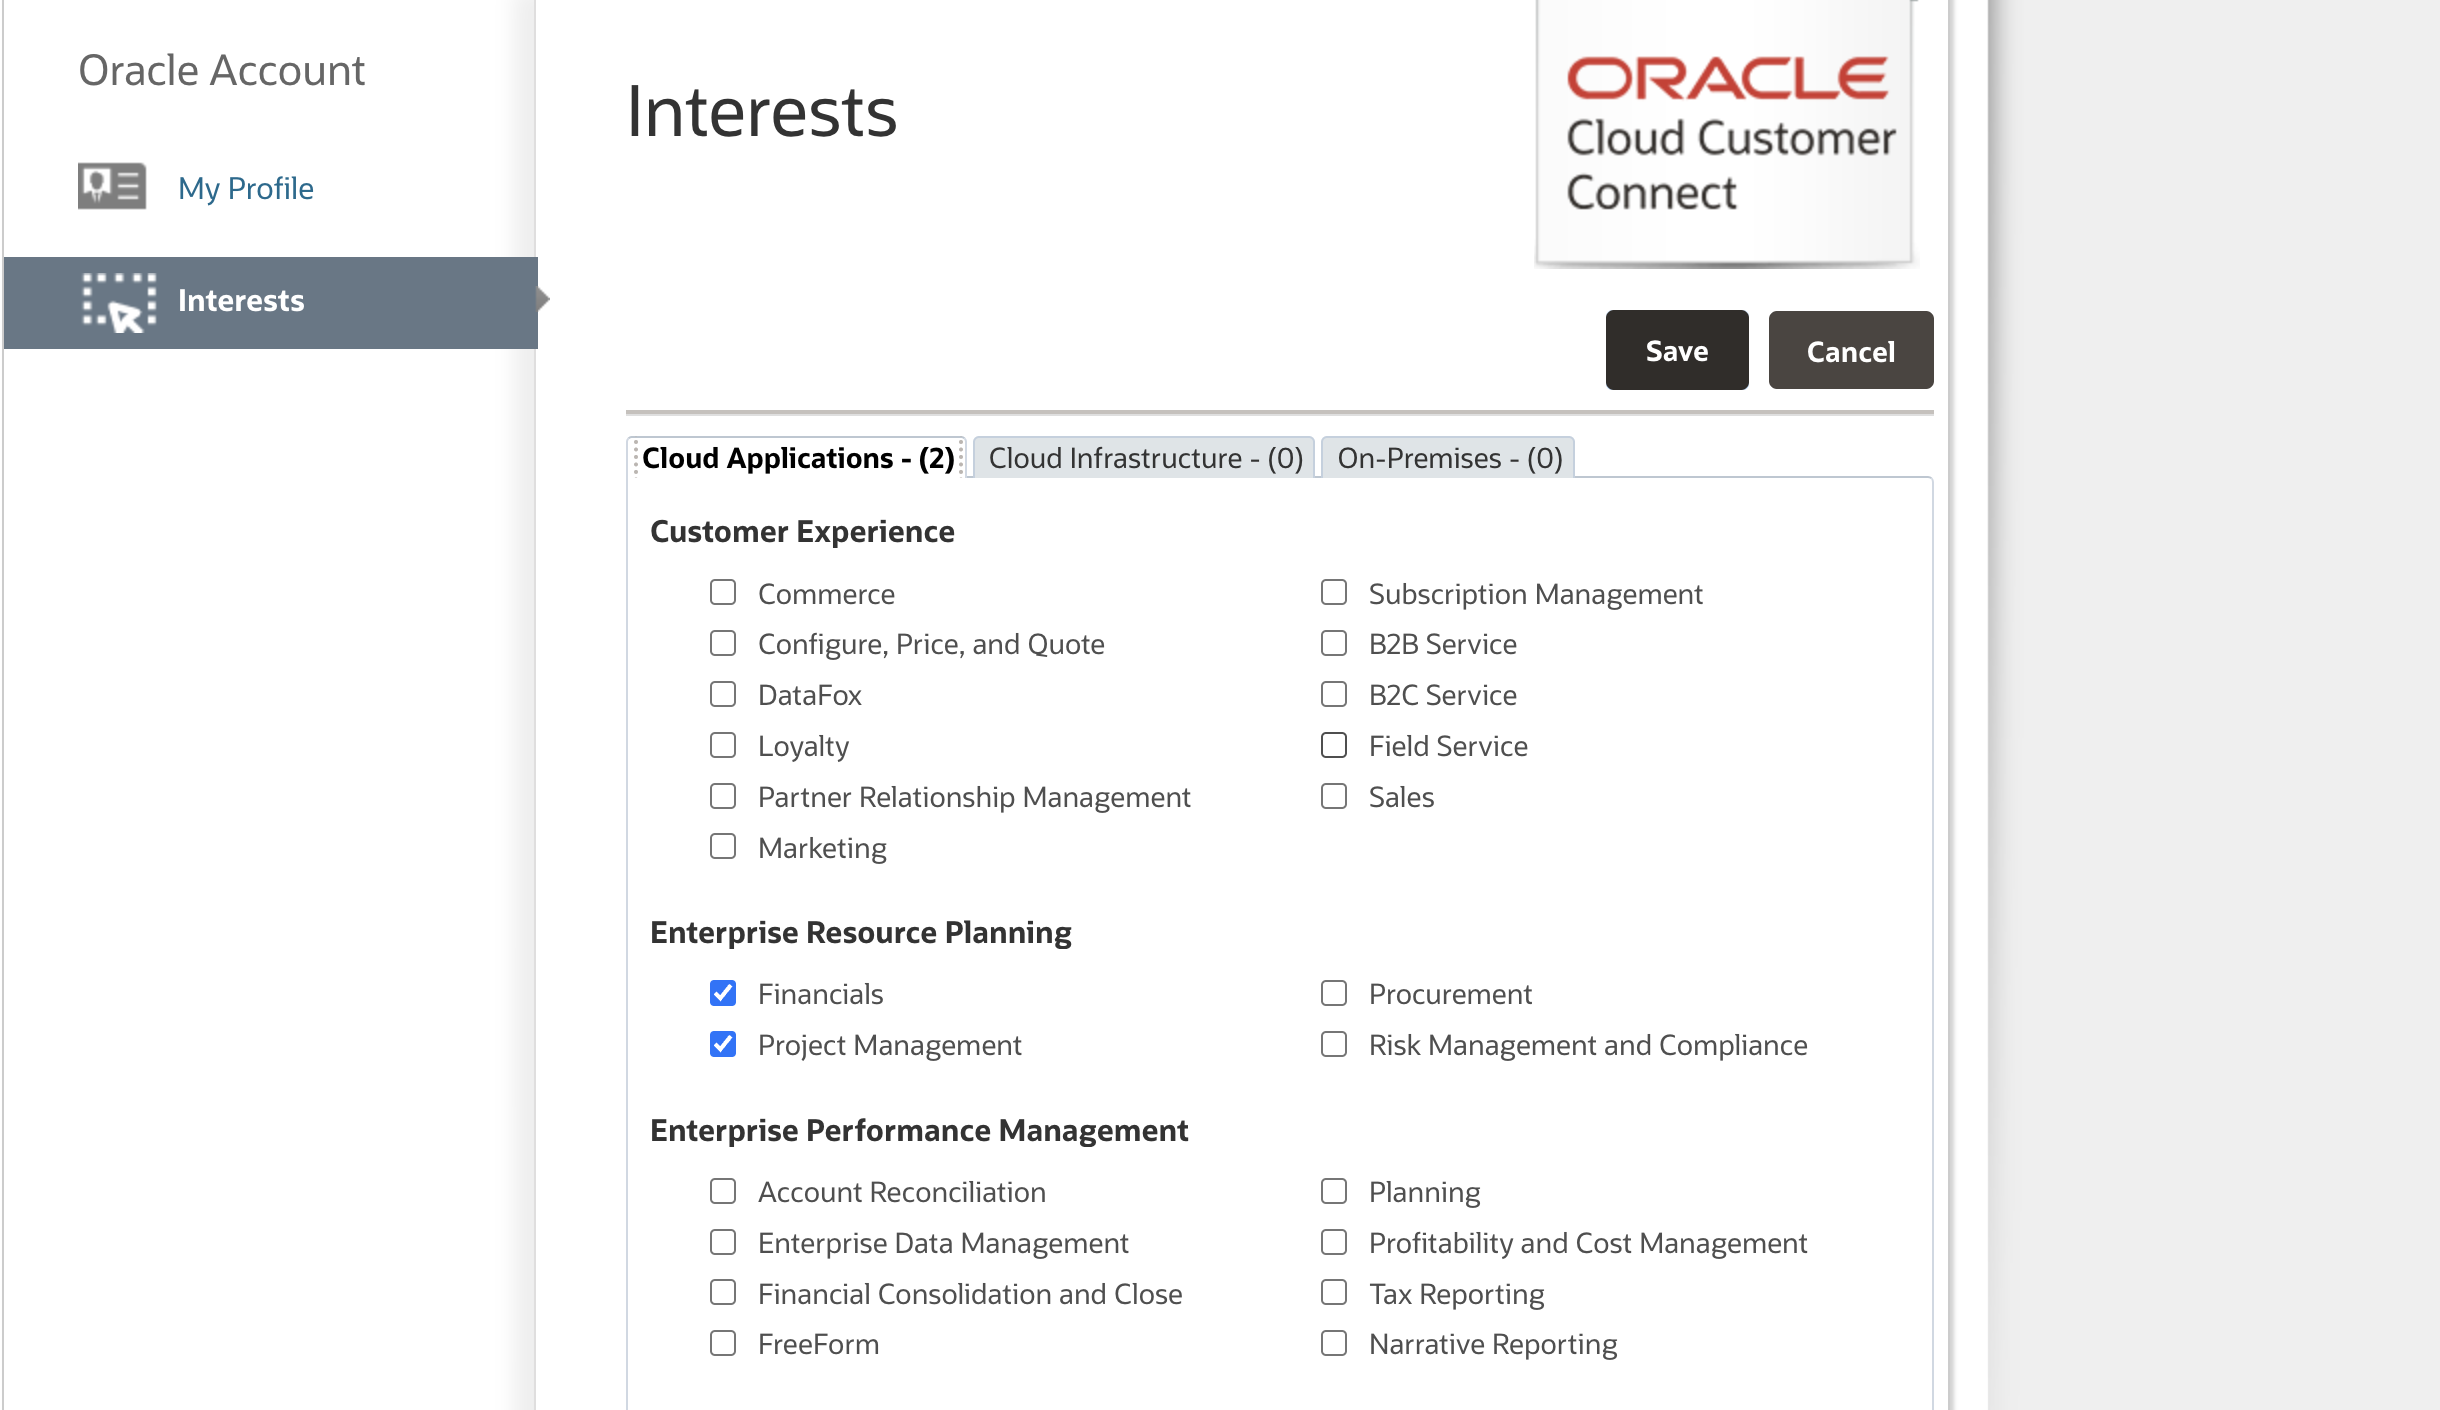Check Risk Management and Compliance
2440x1410 pixels.
(1334, 1044)
